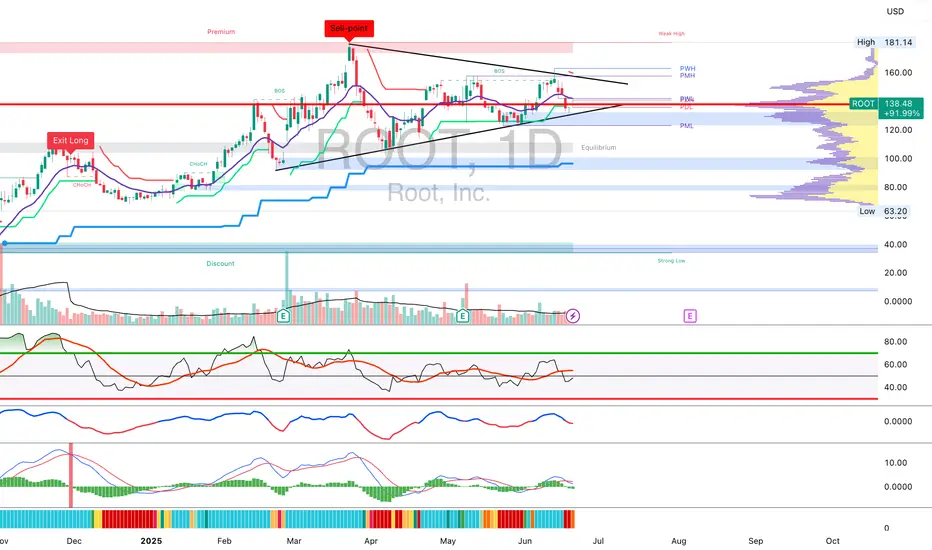Click the PMH level label
The width and height of the screenshot is (932, 550).
tap(687, 76)
